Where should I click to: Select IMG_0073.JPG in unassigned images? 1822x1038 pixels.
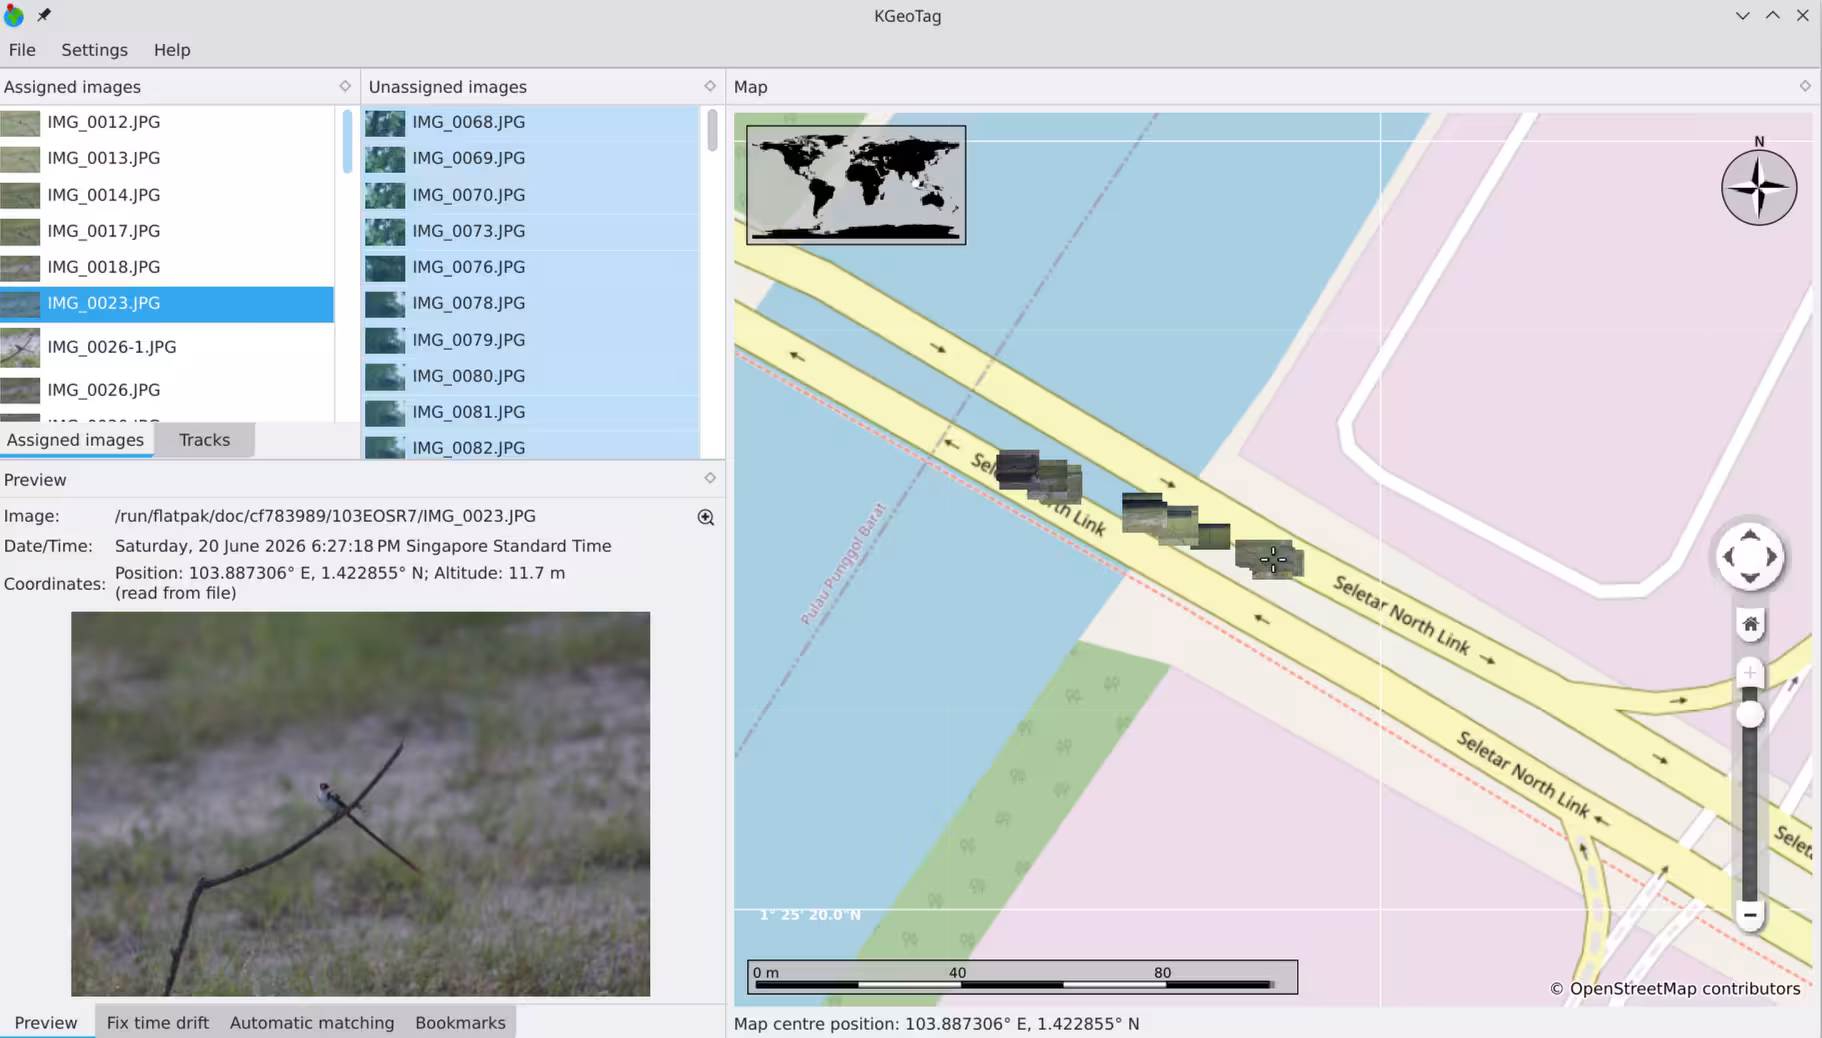tap(531, 231)
